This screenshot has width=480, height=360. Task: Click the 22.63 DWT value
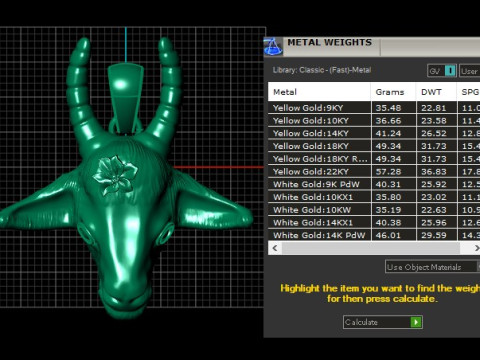(x=434, y=210)
